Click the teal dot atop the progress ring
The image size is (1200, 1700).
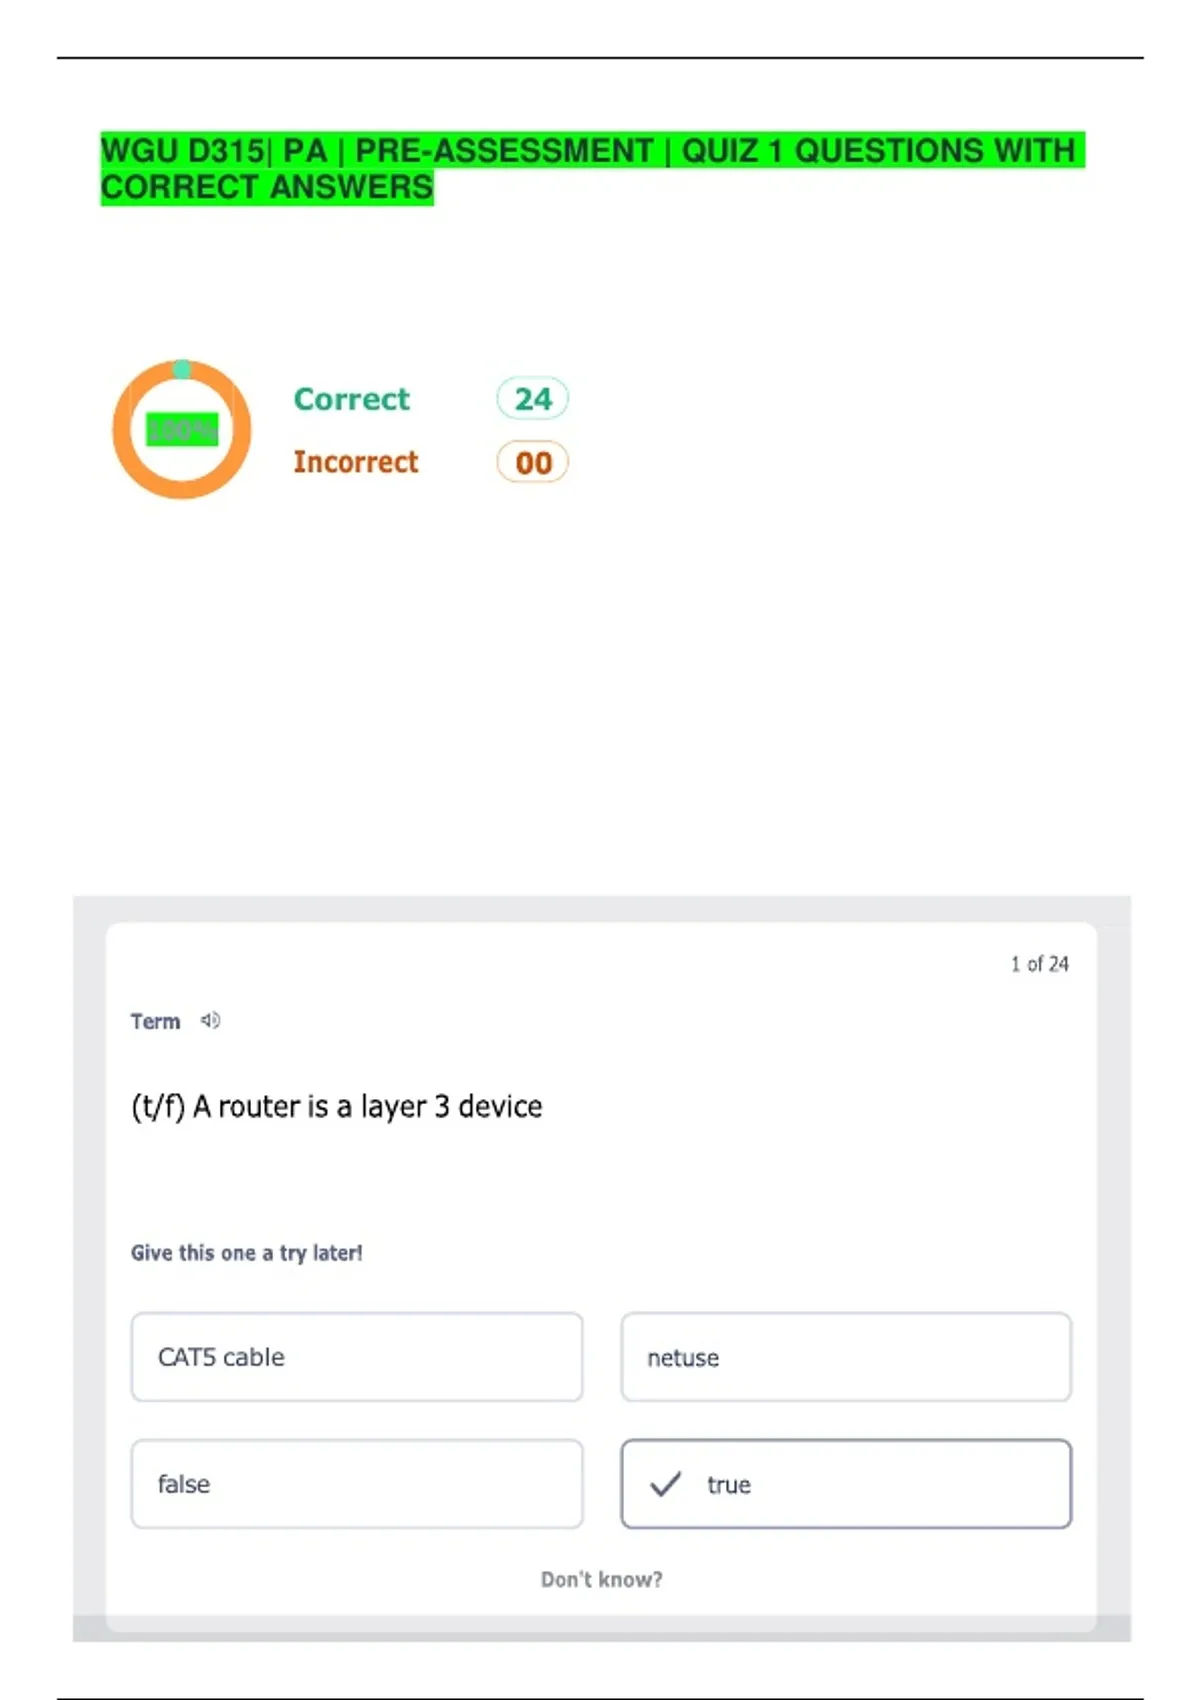(182, 369)
